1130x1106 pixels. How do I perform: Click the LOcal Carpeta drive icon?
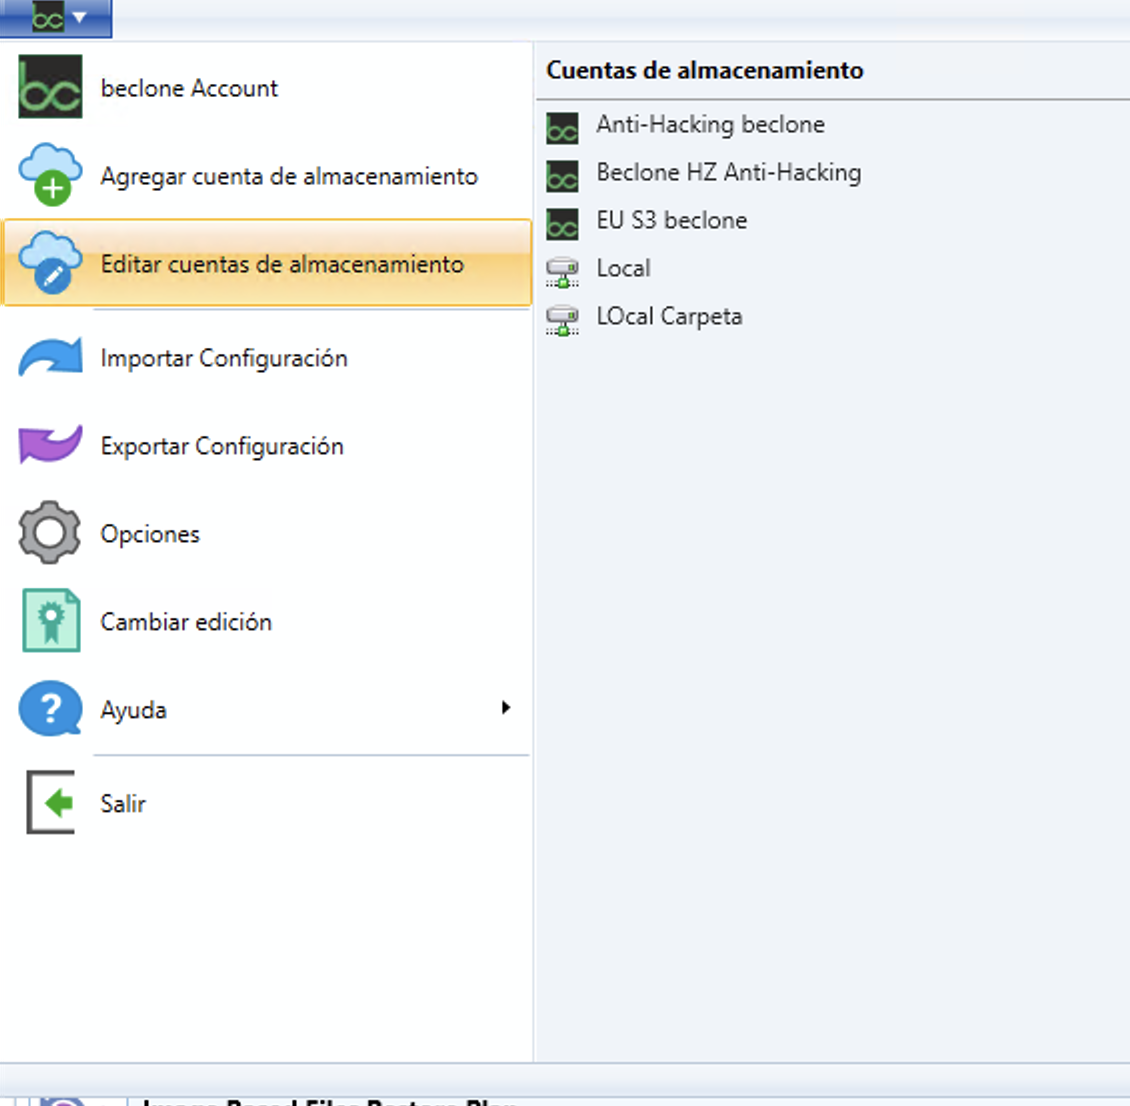tap(562, 321)
